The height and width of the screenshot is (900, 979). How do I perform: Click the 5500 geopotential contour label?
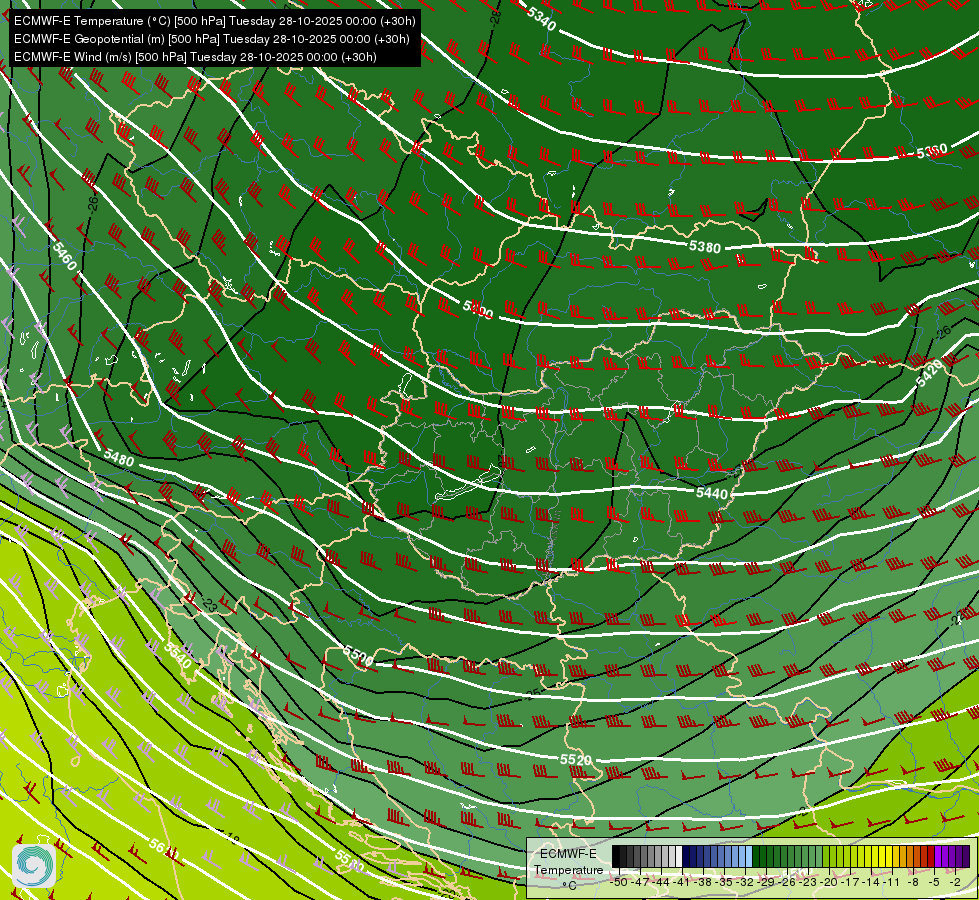point(358,656)
